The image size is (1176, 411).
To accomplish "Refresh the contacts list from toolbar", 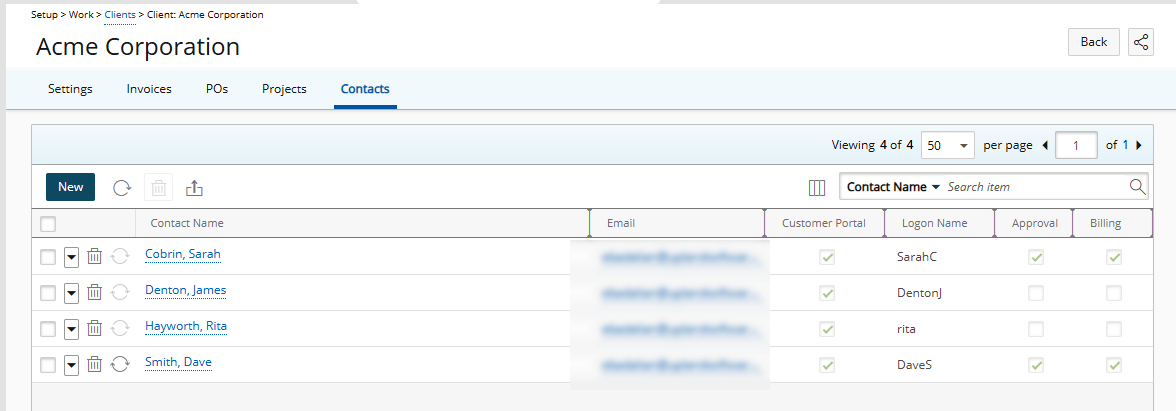I will (122, 188).
